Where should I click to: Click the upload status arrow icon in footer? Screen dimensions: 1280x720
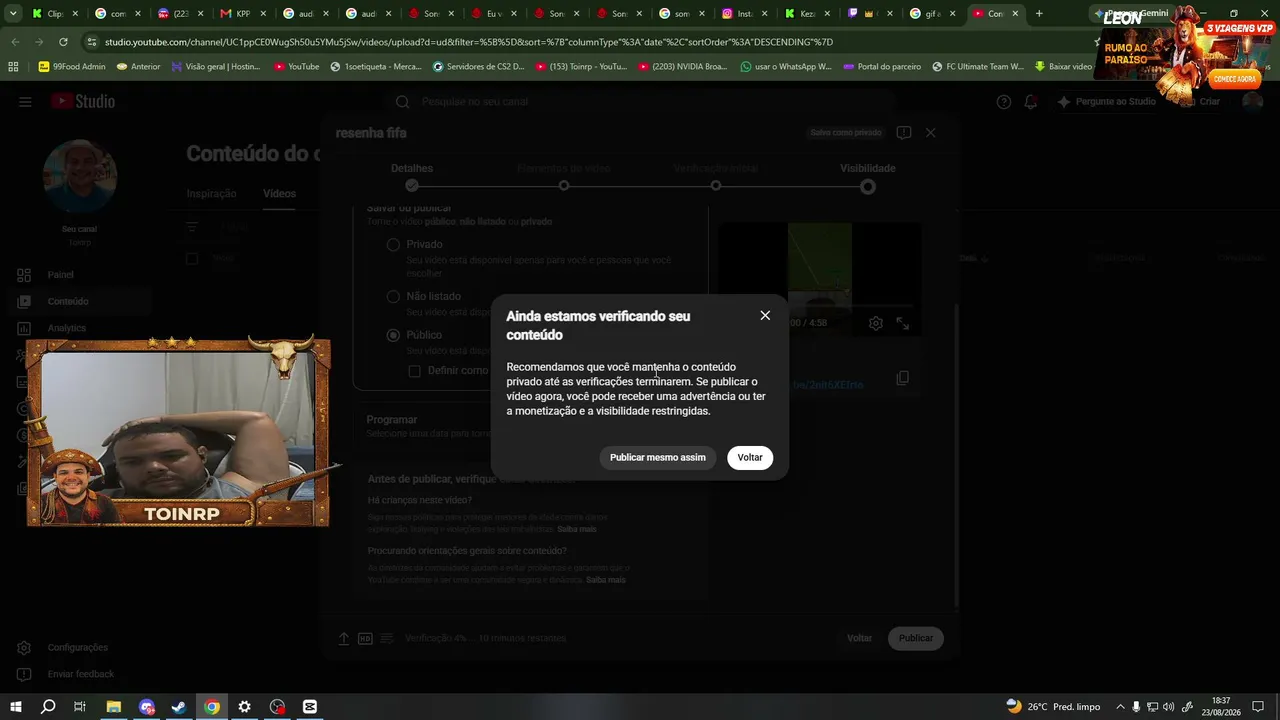coord(344,638)
